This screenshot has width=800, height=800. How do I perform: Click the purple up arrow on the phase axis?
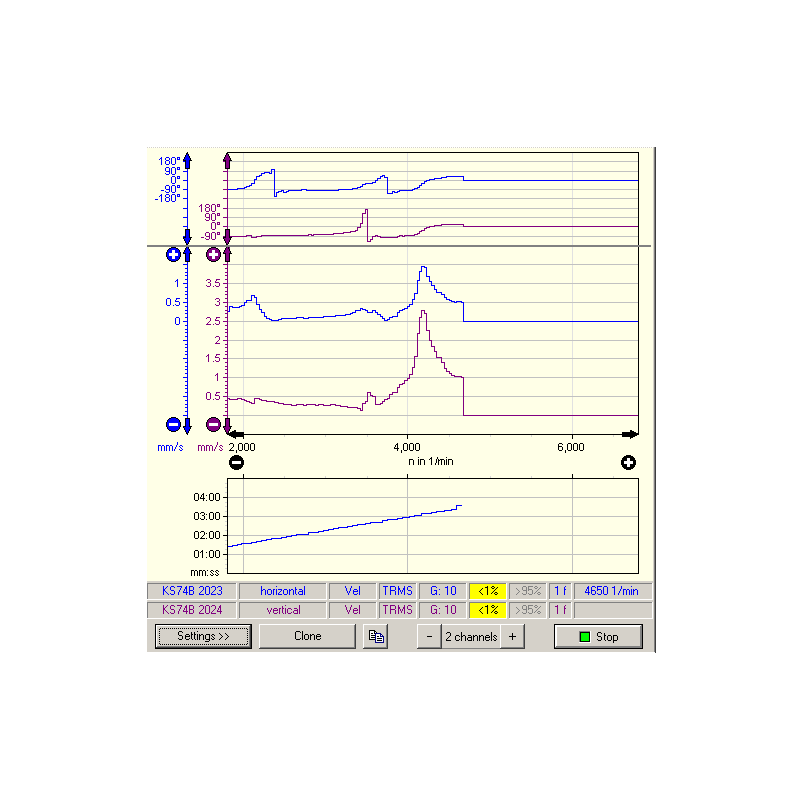click(228, 161)
